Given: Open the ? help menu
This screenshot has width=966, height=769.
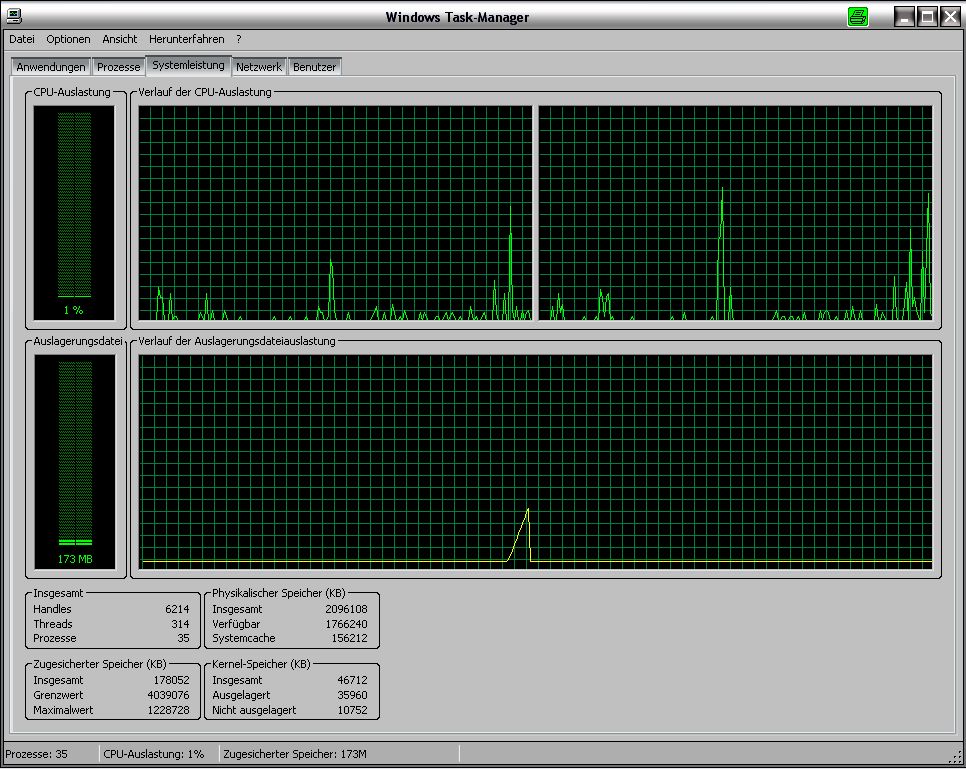Looking at the screenshot, I should tap(238, 39).
